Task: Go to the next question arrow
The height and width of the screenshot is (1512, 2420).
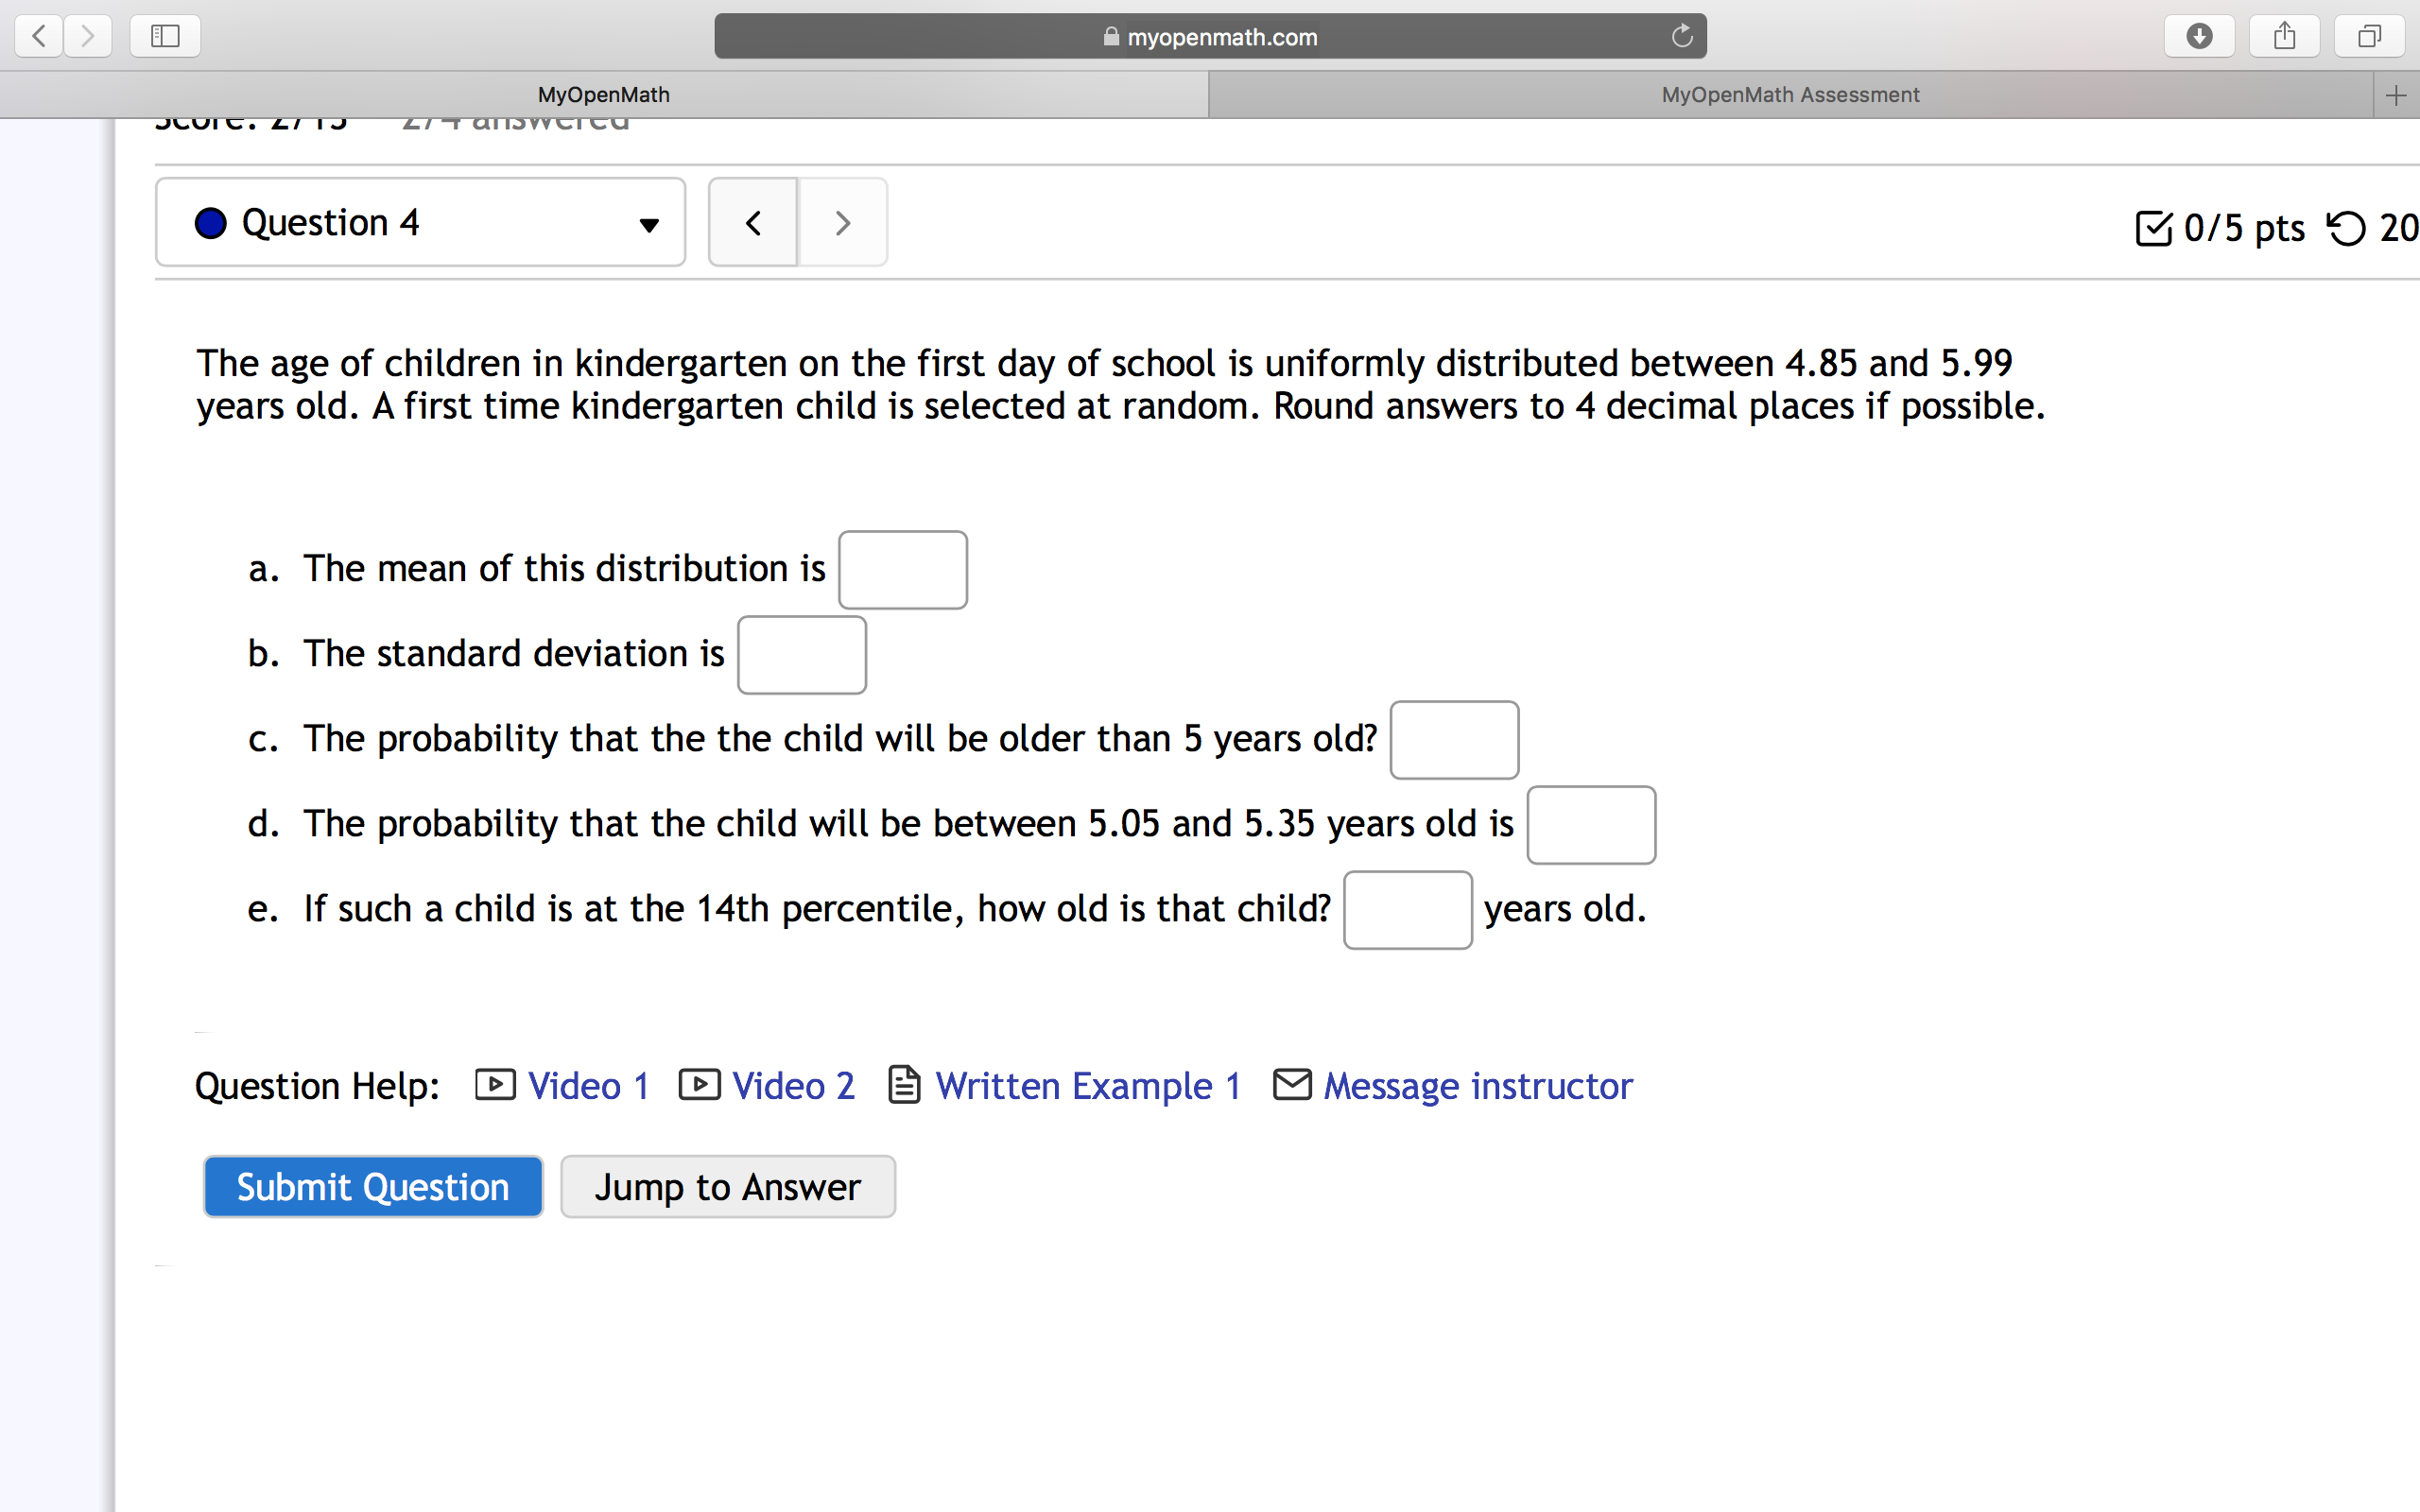Action: 842,222
